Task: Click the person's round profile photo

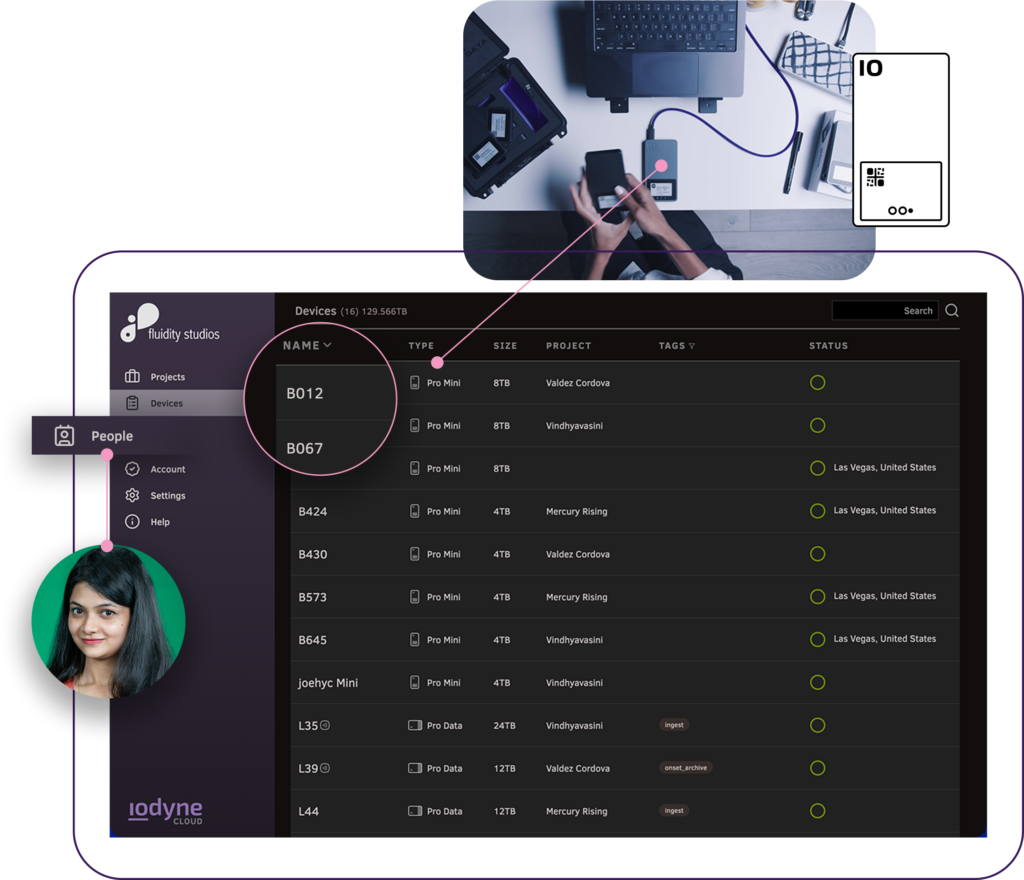Action: (x=108, y=621)
